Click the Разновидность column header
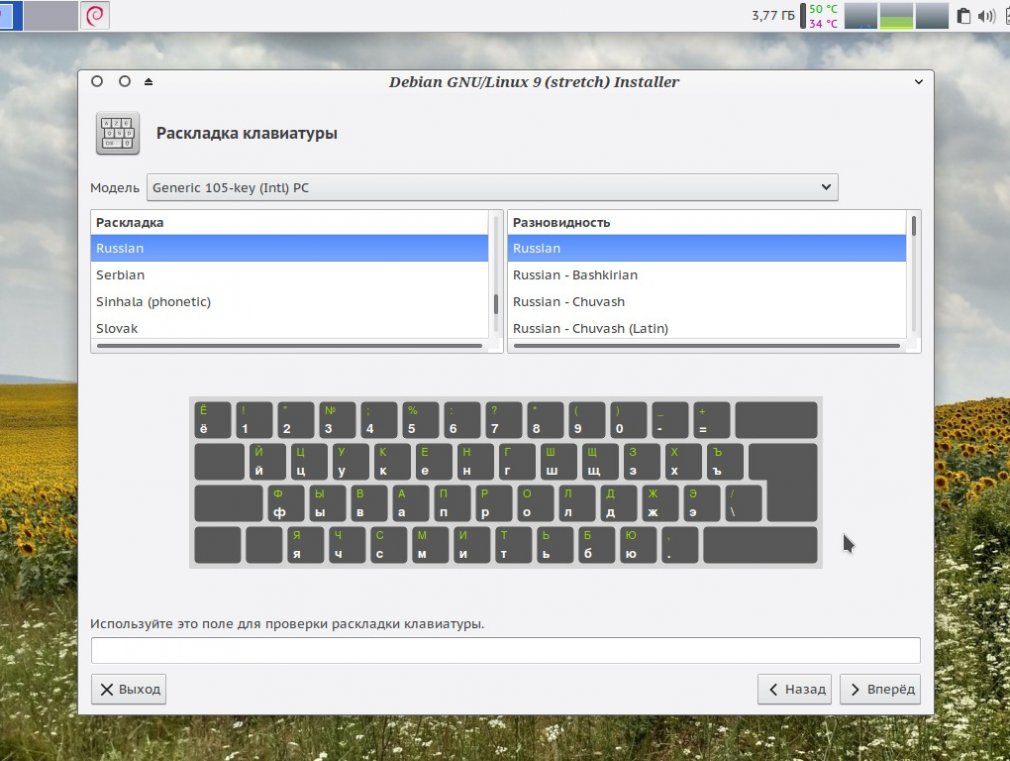This screenshot has width=1010, height=761. pos(707,223)
